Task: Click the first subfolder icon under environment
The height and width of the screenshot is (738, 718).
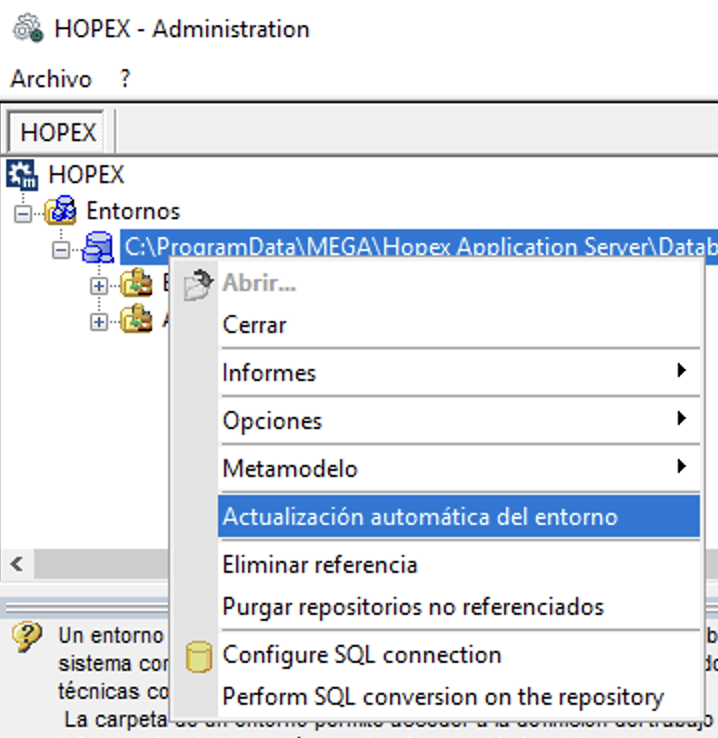Action: 136,283
